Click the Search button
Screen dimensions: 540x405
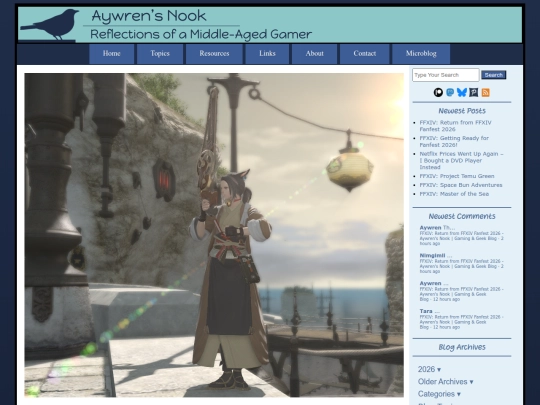(x=494, y=75)
